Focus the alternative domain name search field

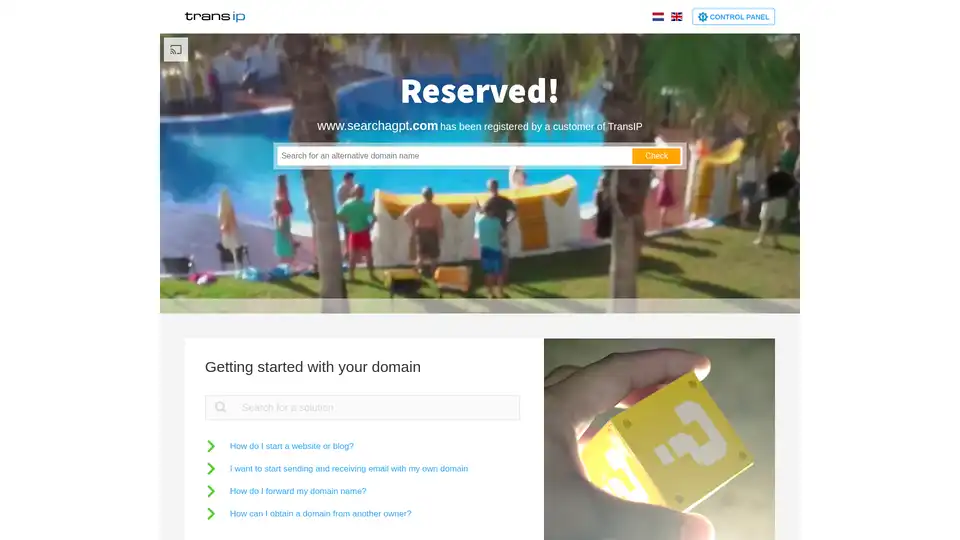pyautogui.click(x=454, y=156)
